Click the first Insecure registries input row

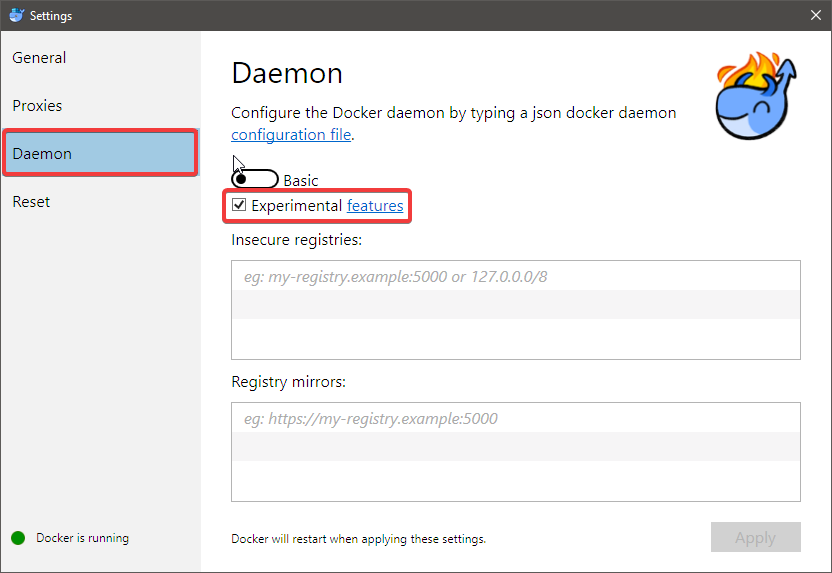(515, 276)
